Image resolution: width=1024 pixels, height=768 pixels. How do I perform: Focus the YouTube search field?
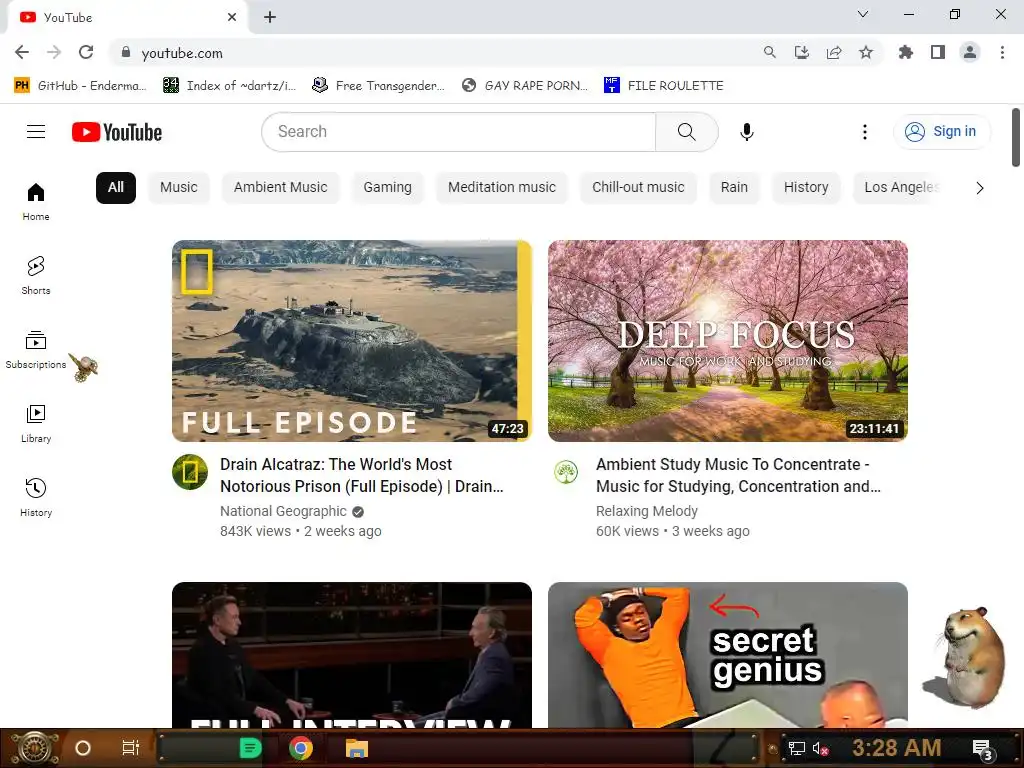pyautogui.click(x=458, y=132)
